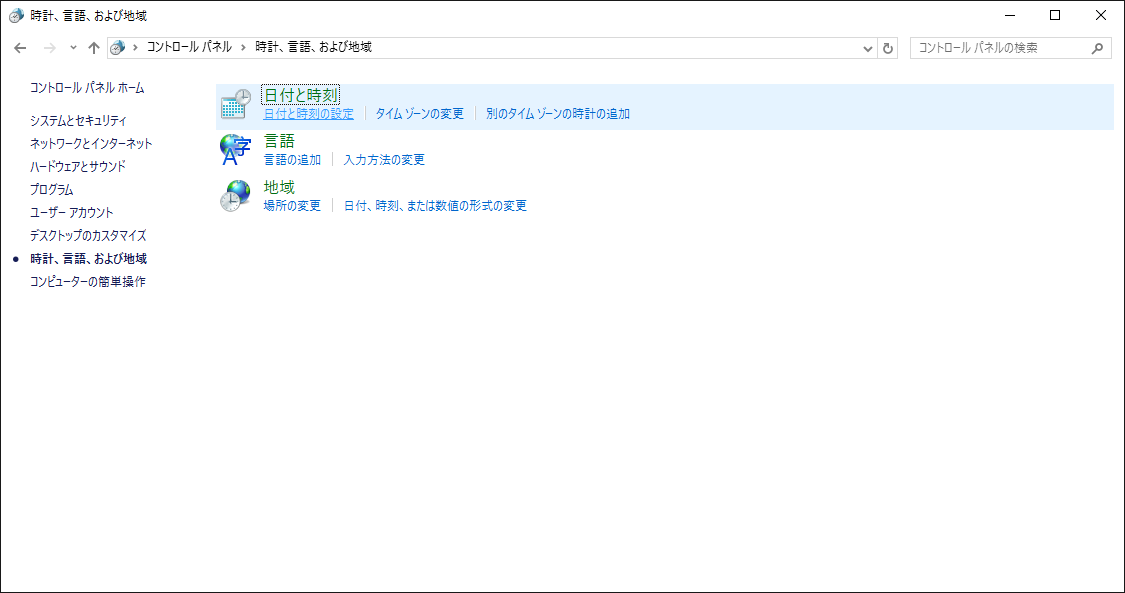
Task: Click the search magnifier icon
Action: pyautogui.click(x=1097, y=48)
